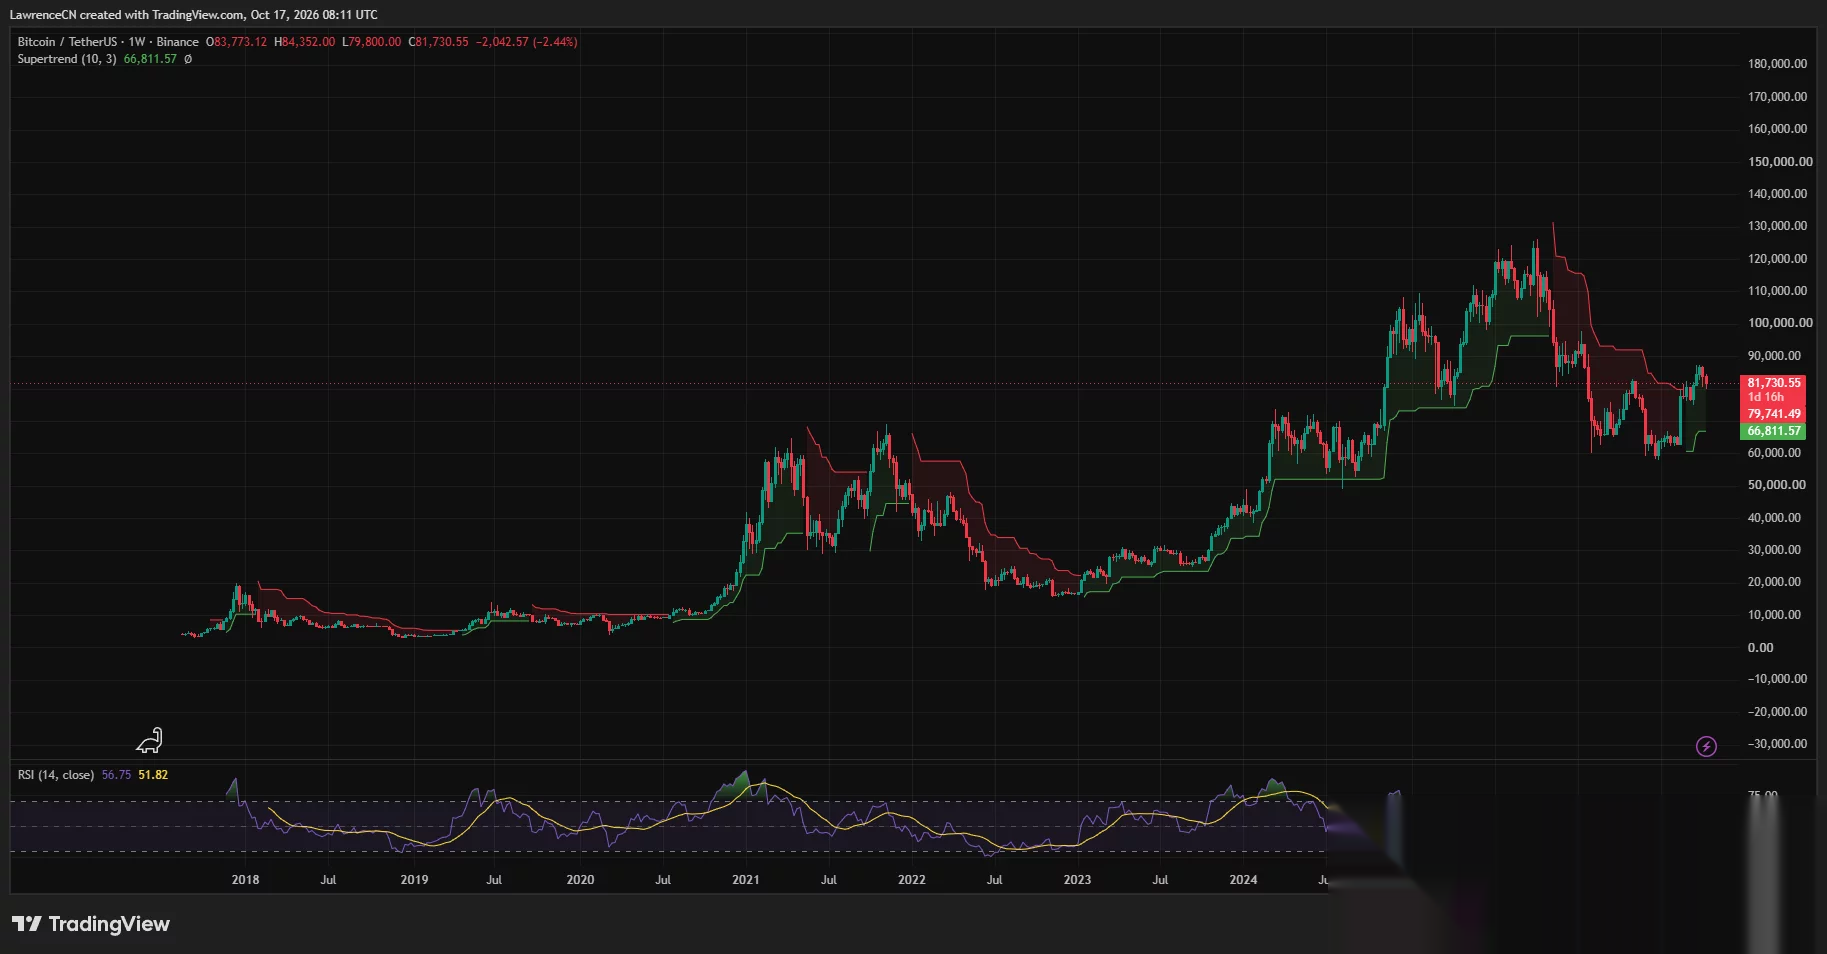Click the 50,000.00 price axis label
Image resolution: width=1827 pixels, height=954 pixels.
(x=1776, y=485)
